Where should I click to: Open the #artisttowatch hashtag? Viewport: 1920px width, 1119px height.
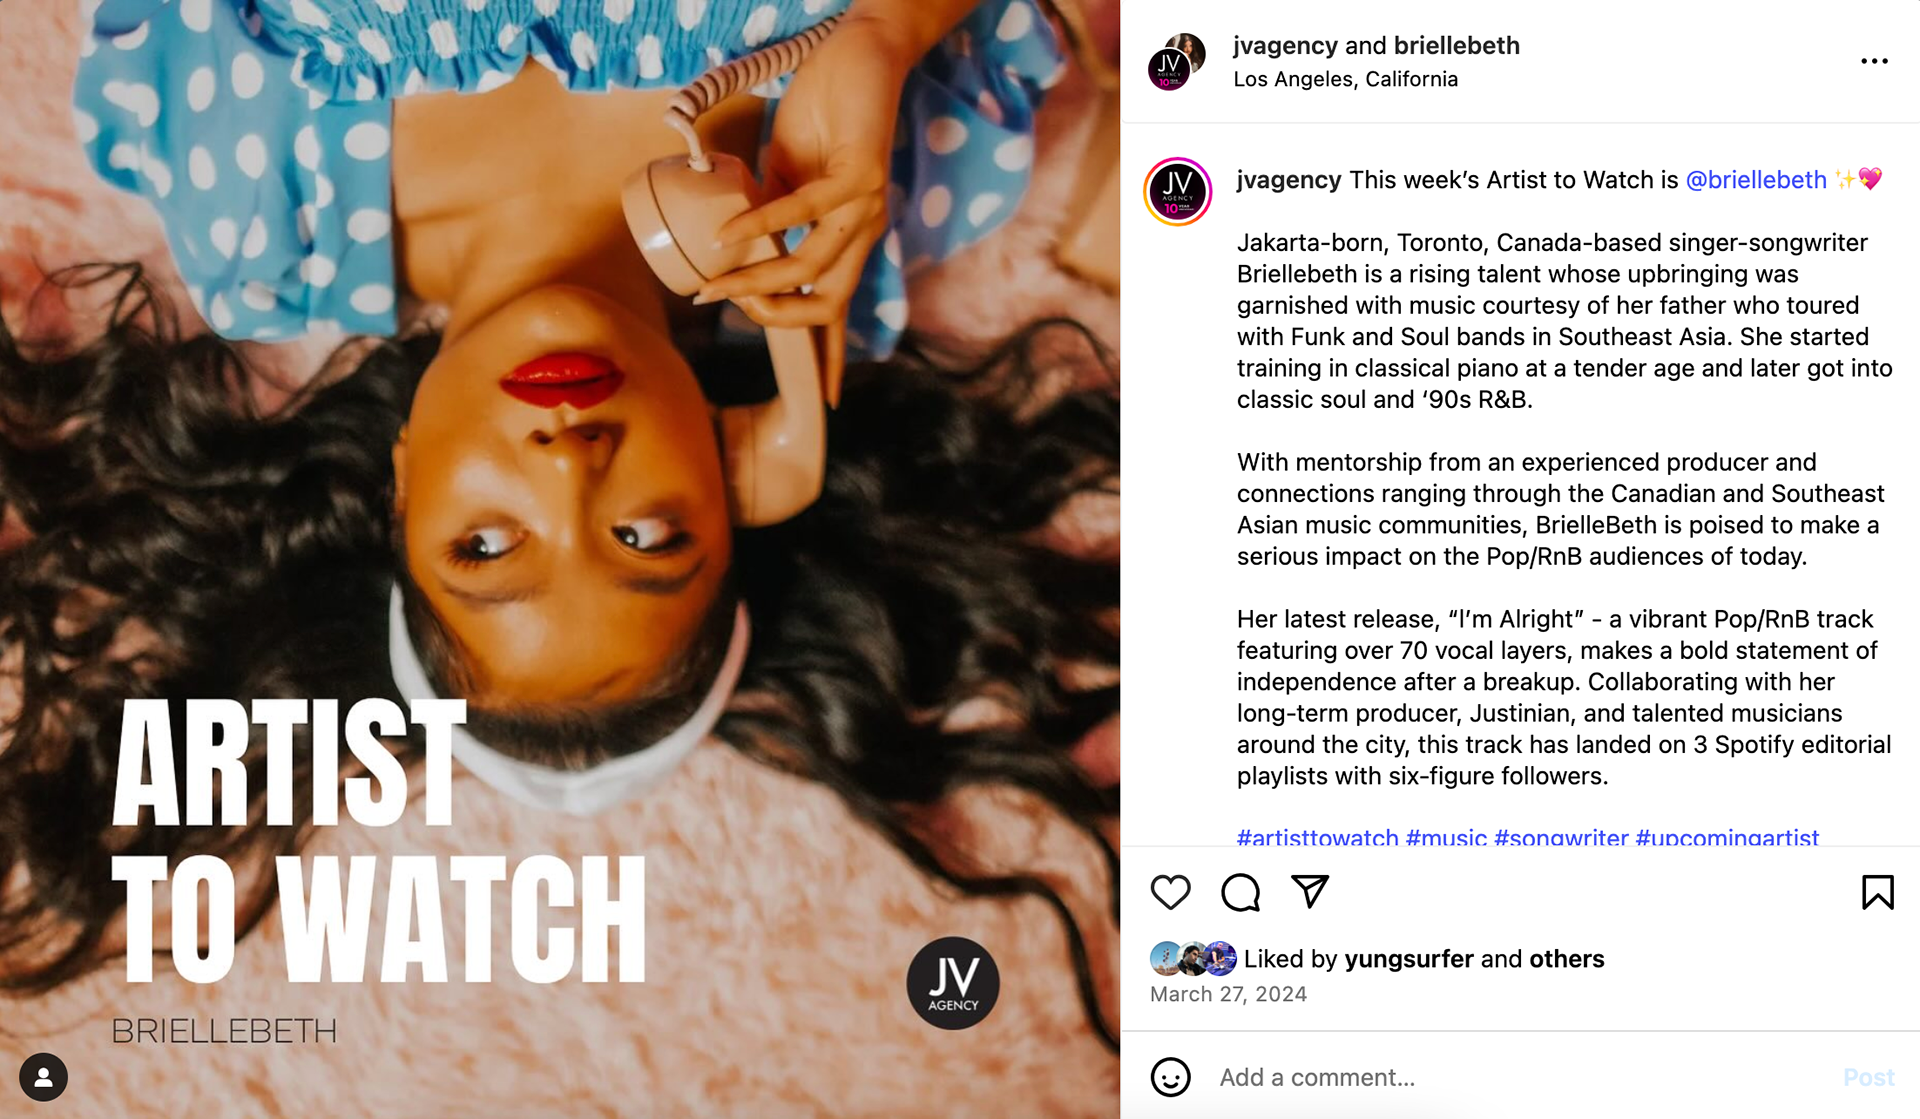tap(1317, 836)
